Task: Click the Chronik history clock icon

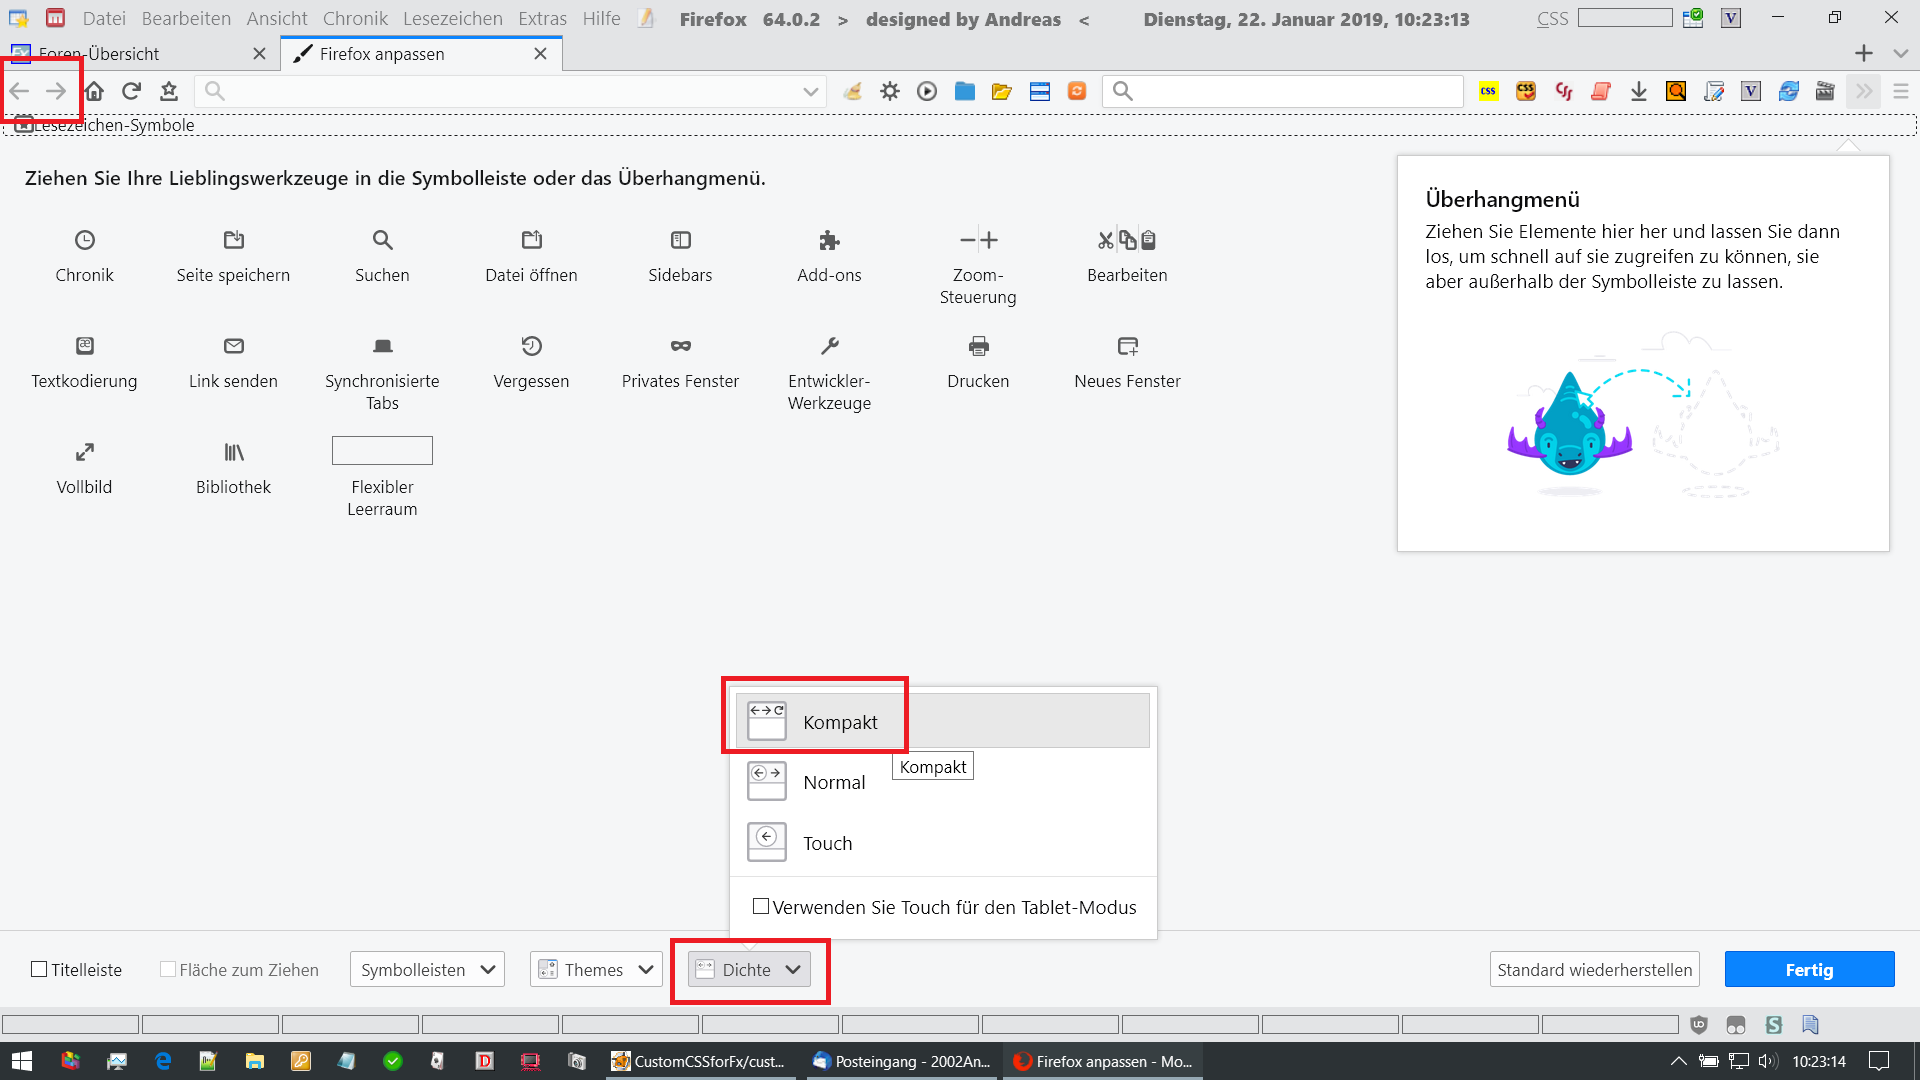Action: pyautogui.click(x=85, y=240)
